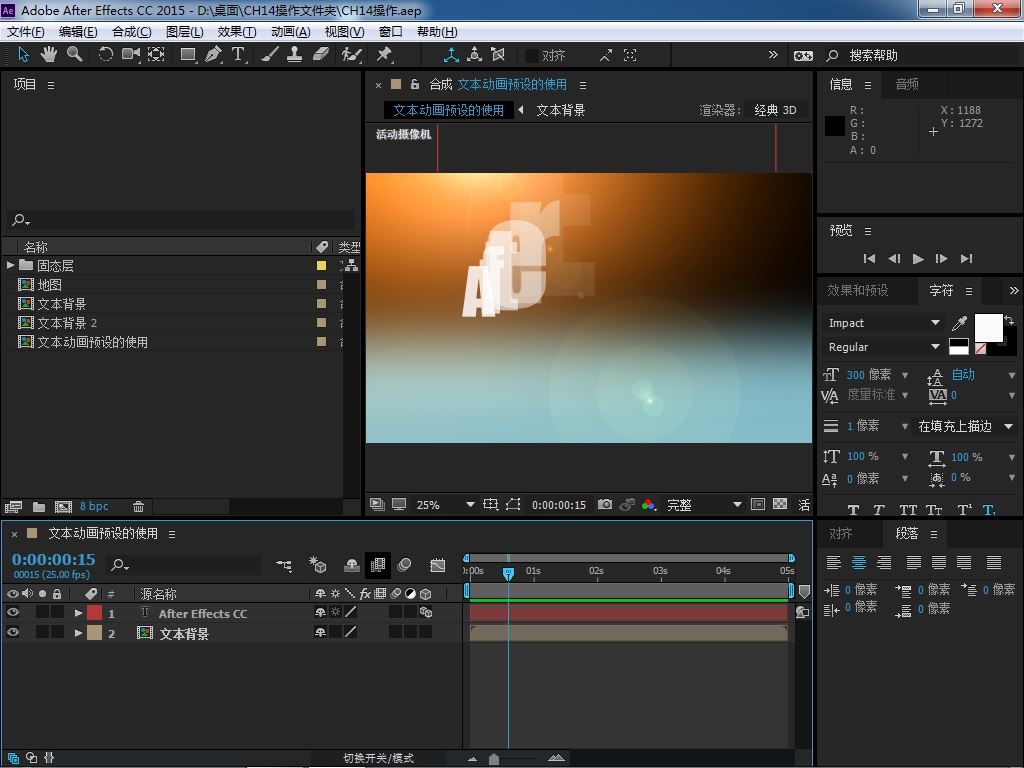Expand the 固态层 folder
Screen dimensions: 1024x768
10,265
